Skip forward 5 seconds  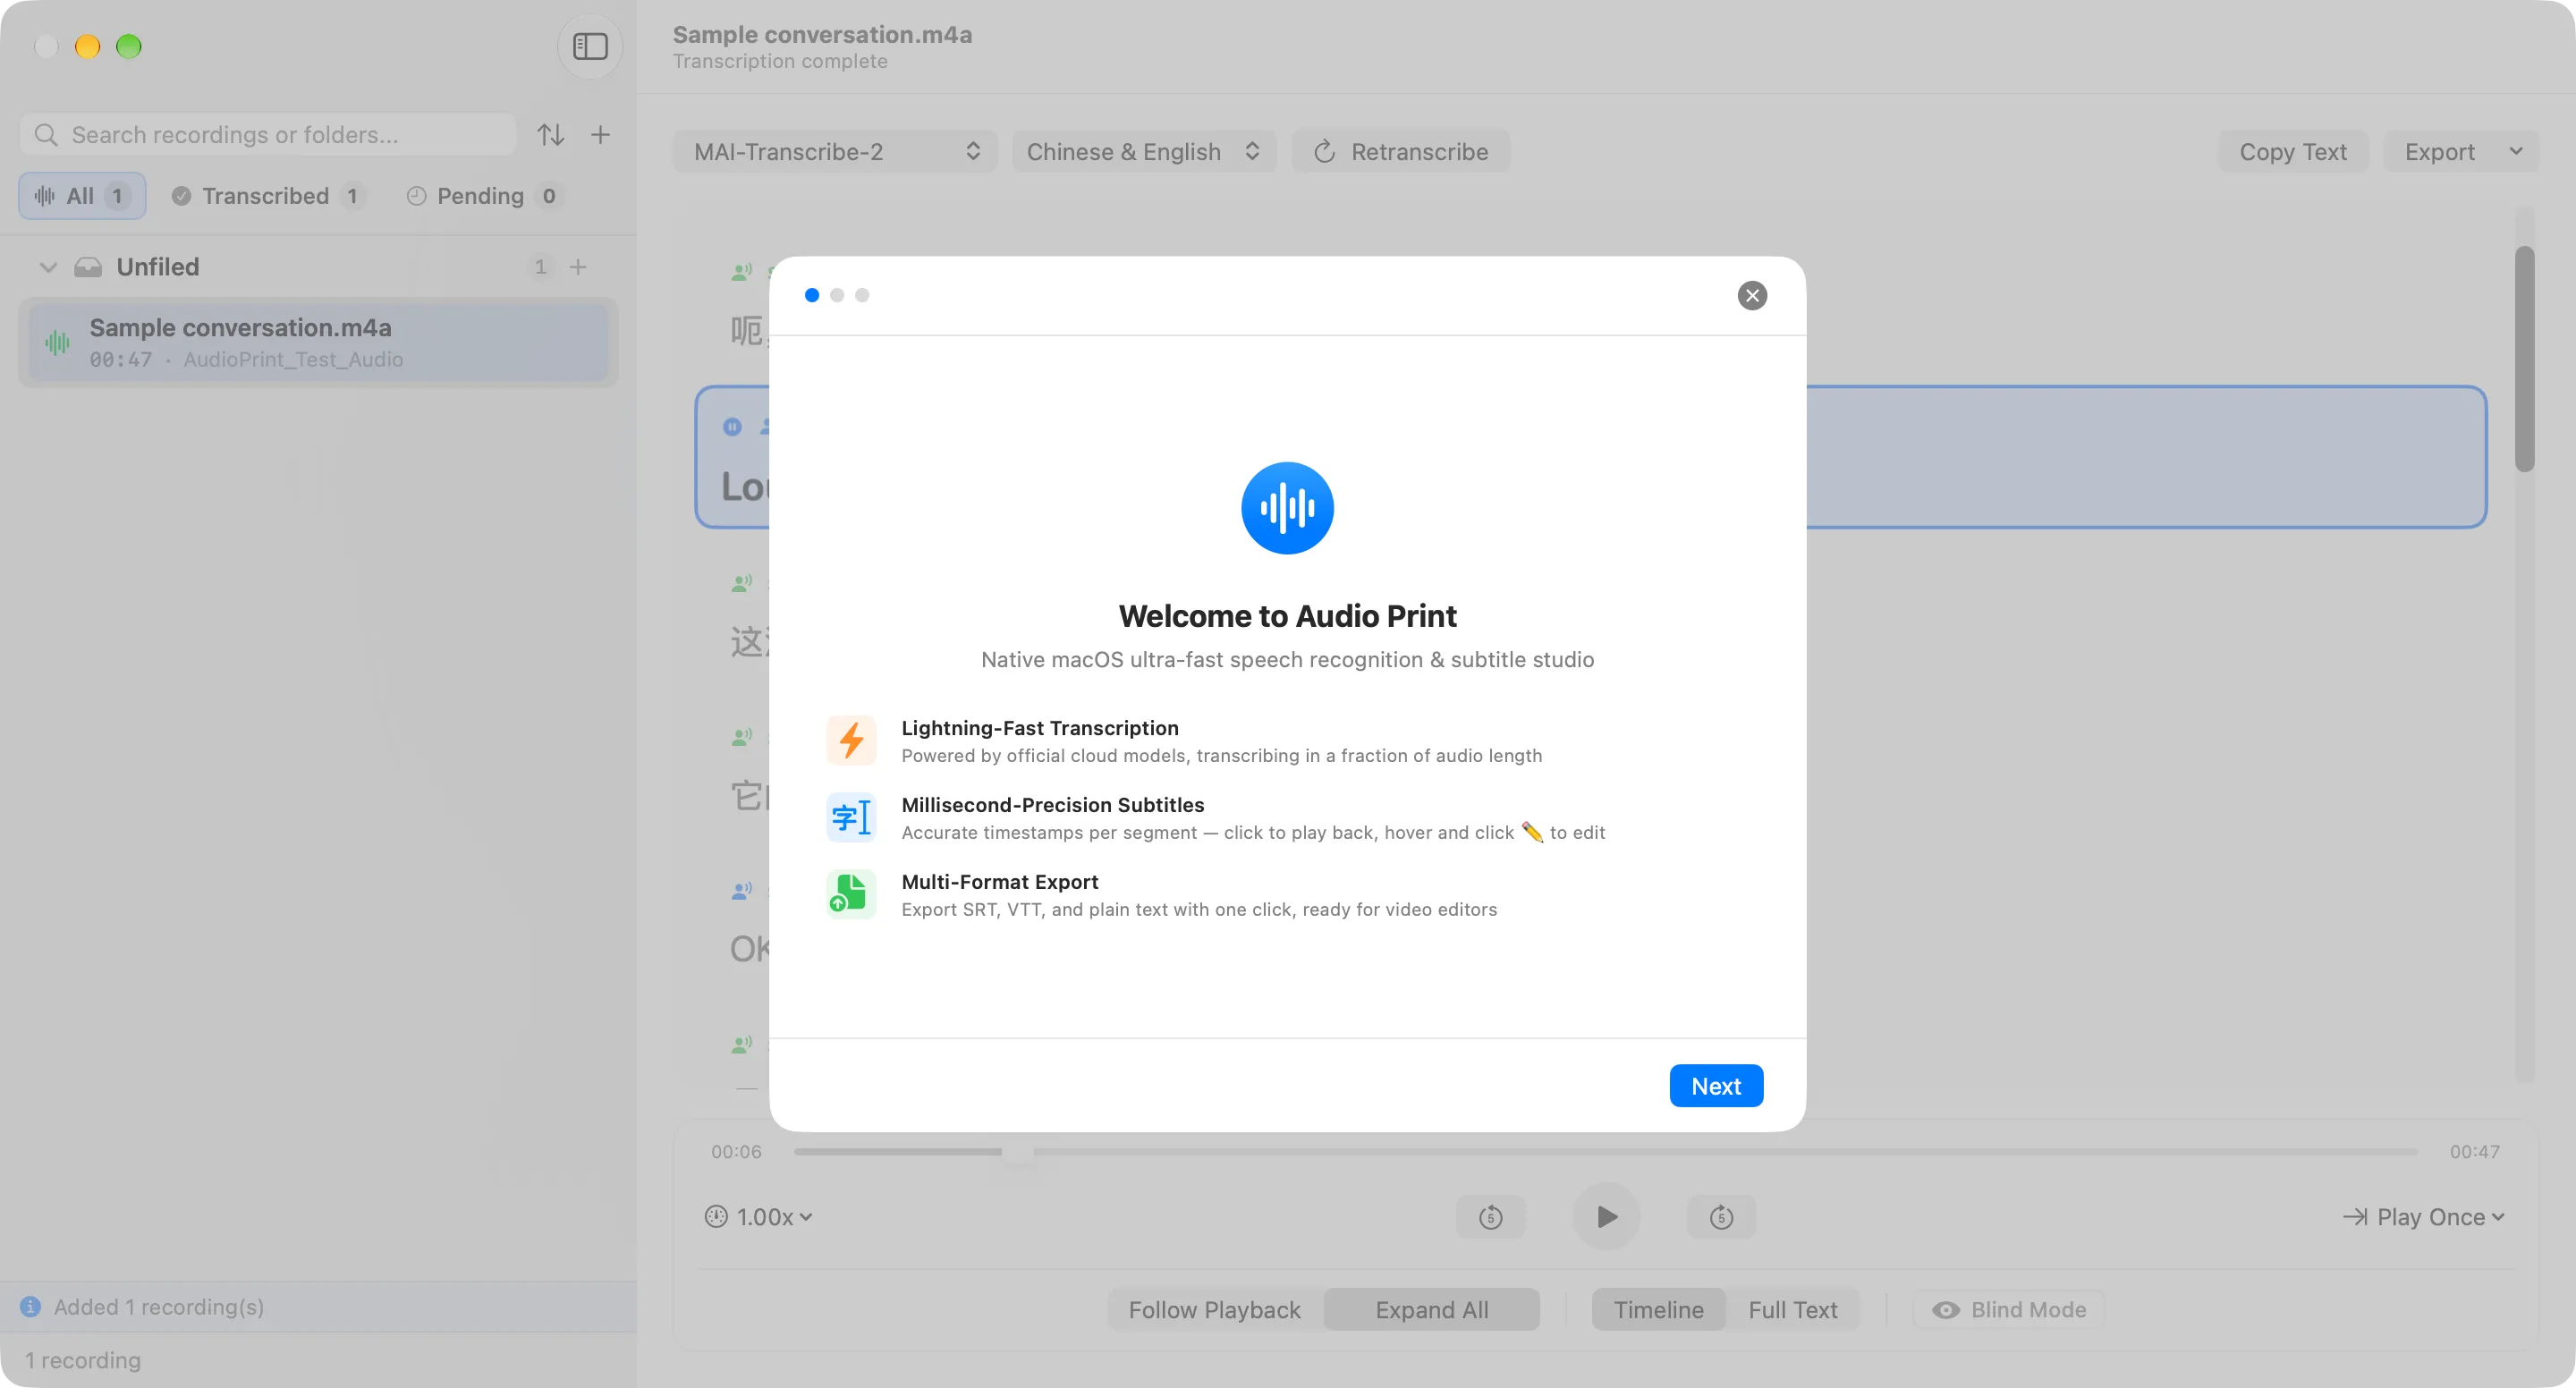[x=1721, y=1217]
